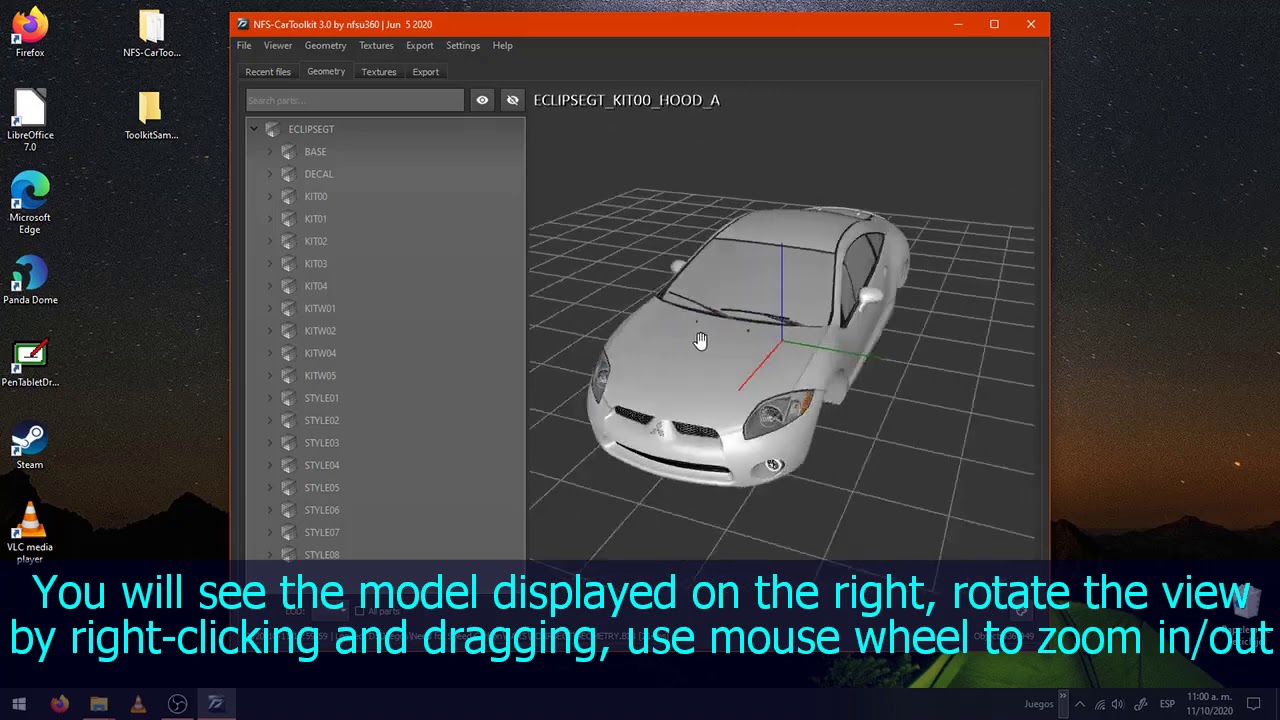Open the Textures menu in menu bar
The width and height of the screenshot is (1280, 720).
coord(376,46)
